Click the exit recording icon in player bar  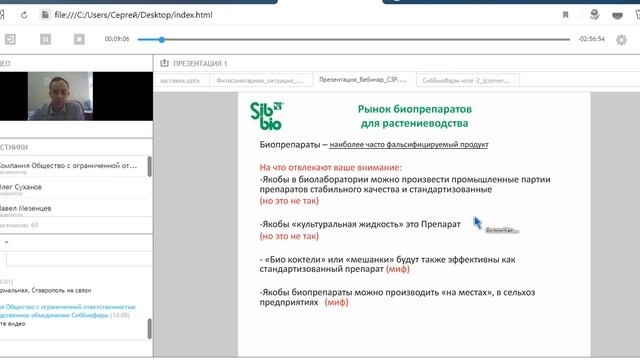[10, 39]
